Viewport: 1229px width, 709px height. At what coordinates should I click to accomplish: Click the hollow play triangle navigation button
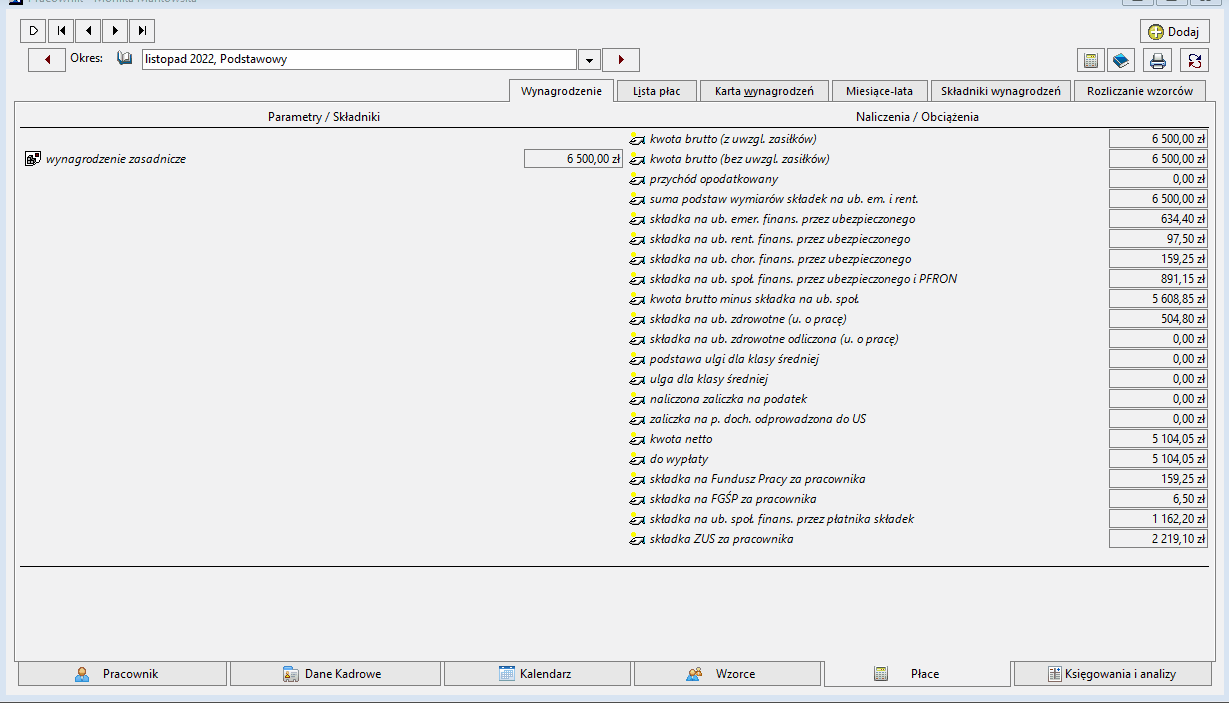click(33, 31)
